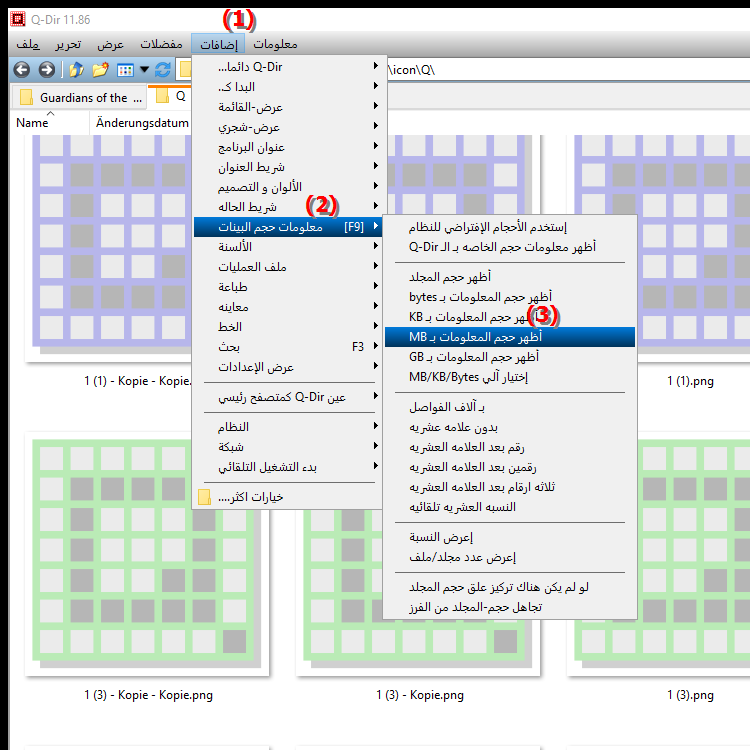750x750 pixels.
Task: Open the النظام submenu
Action: coord(287,427)
